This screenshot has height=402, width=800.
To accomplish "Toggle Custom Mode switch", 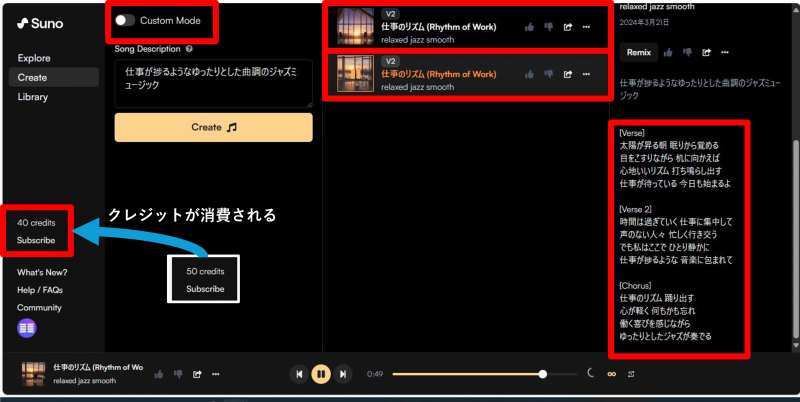I will pyautogui.click(x=124, y=20).
